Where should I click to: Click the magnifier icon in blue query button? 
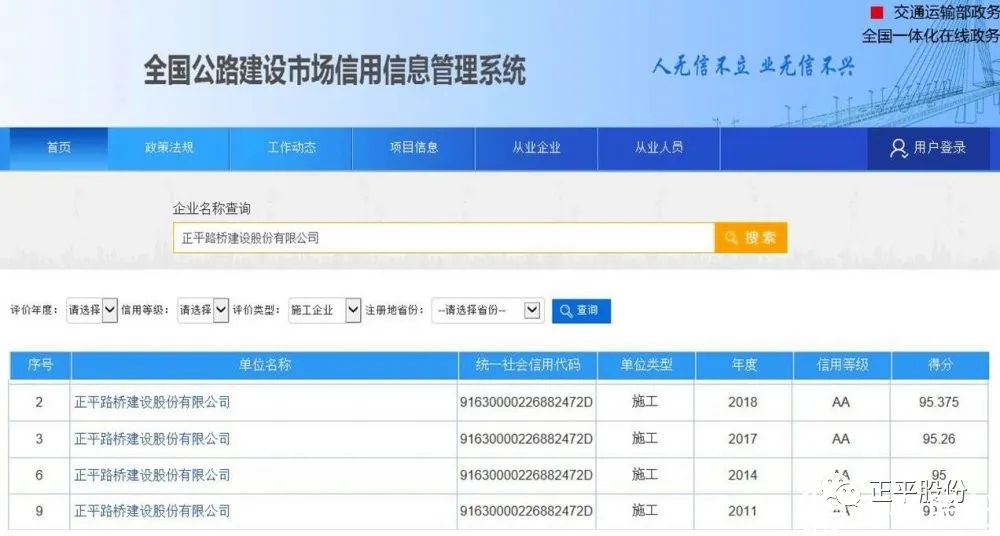tap(565, 311)
